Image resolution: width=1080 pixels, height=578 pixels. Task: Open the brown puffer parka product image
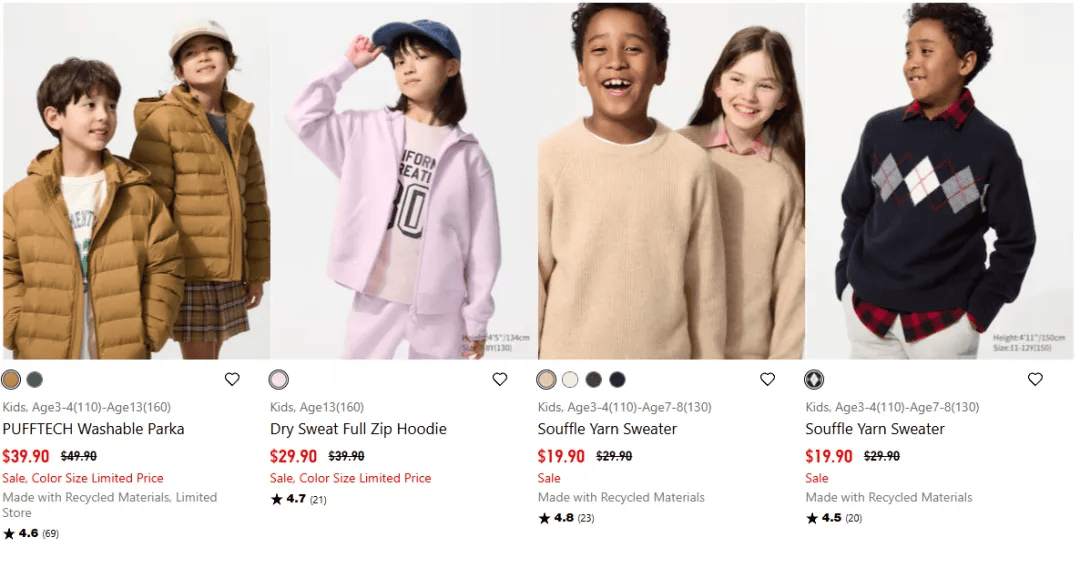[x=136, y=180]
